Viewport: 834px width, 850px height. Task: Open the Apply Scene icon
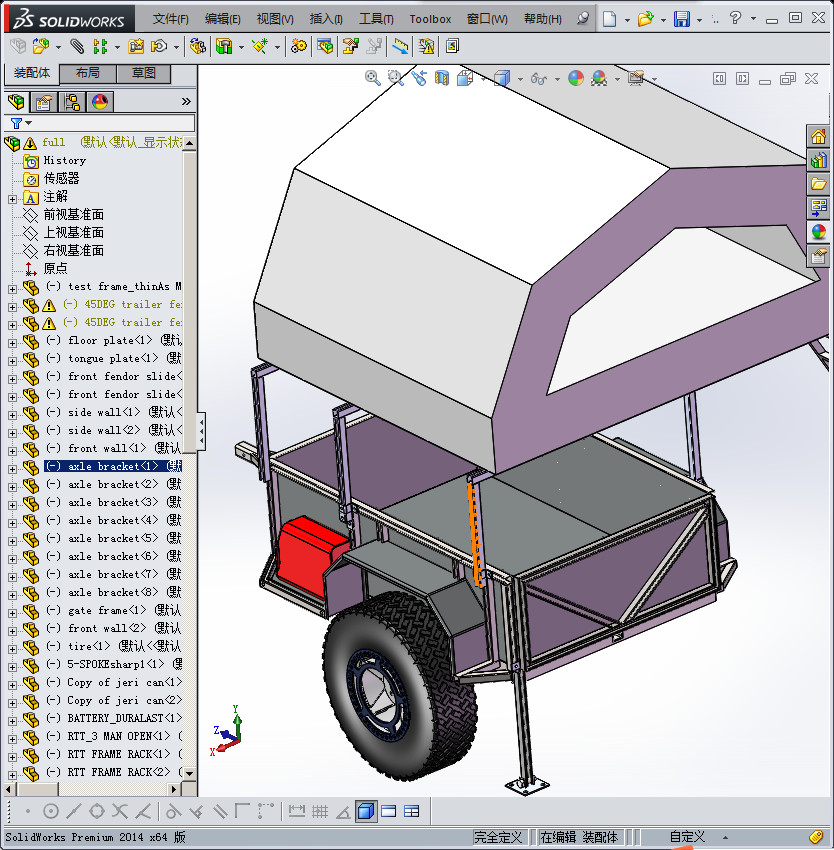(x=599, y=79)
